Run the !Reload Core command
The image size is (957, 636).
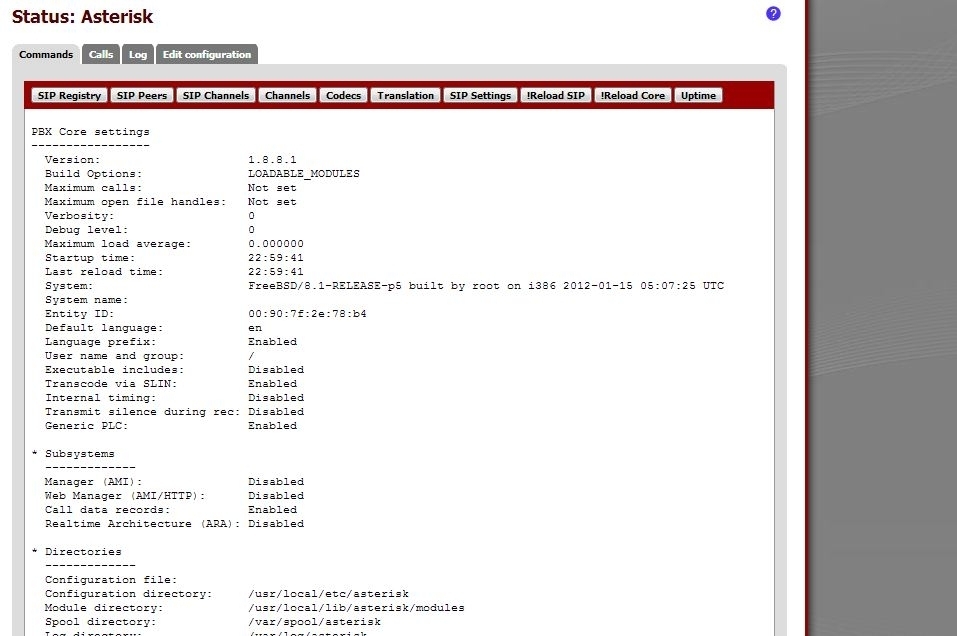point(631,95)
